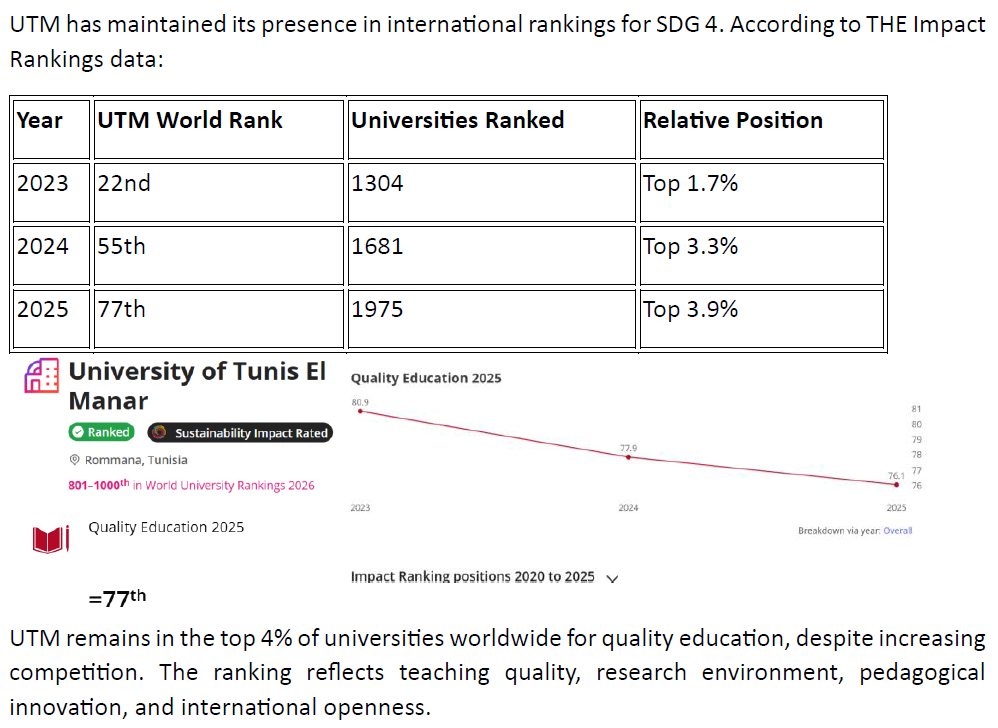Open the 801–1000th World University Rankings link
The height and width of the screenshot is (728, 998).
[191, 486]
